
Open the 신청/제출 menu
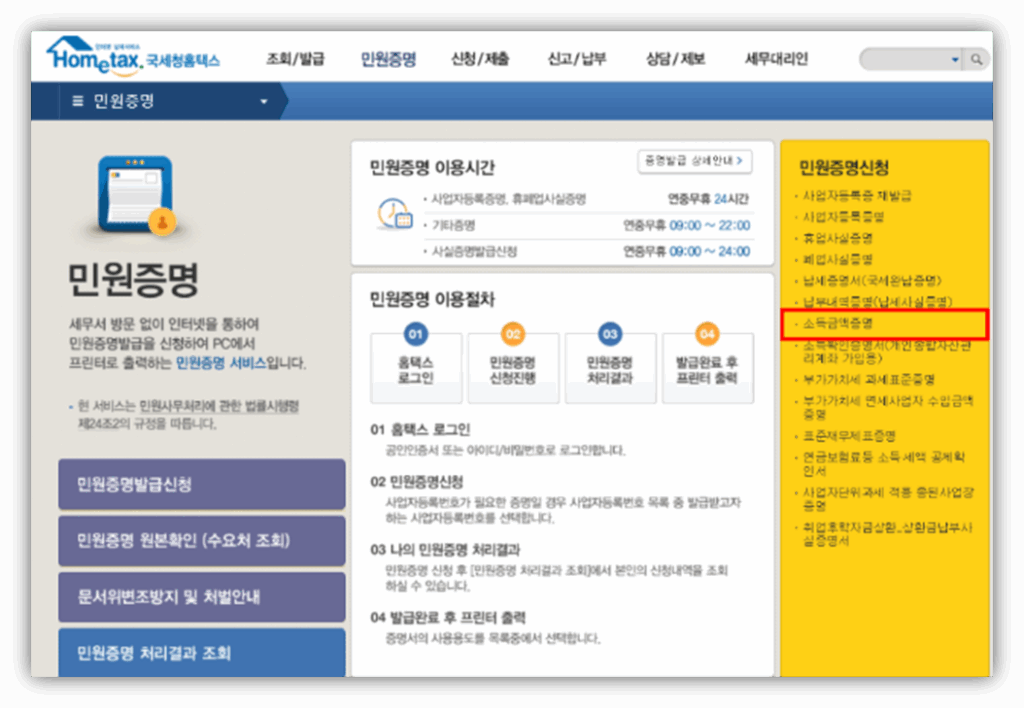pos(480,59)
